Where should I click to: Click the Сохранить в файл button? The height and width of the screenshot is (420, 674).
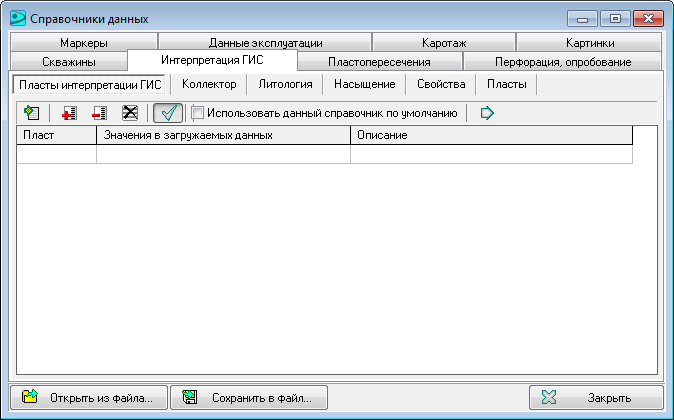(249, 397)
